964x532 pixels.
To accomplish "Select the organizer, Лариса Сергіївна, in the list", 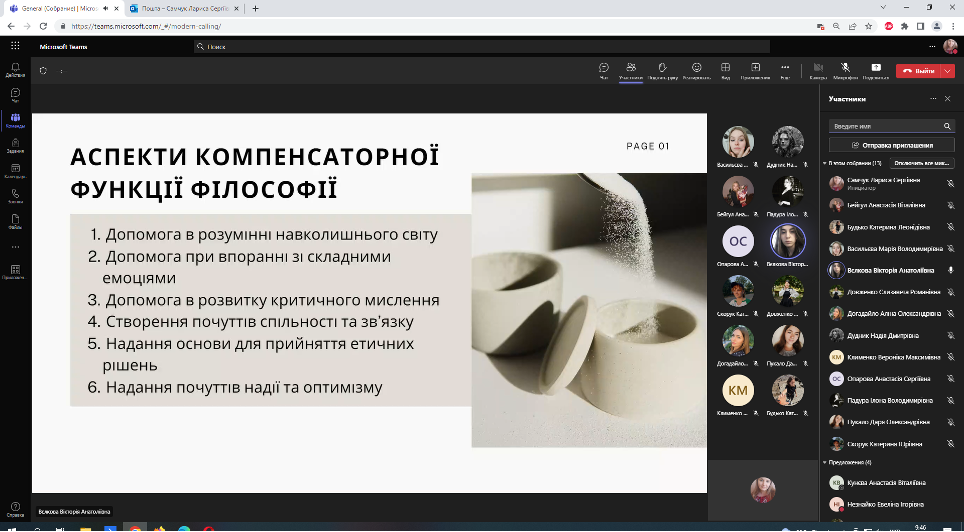I will 891,183.
